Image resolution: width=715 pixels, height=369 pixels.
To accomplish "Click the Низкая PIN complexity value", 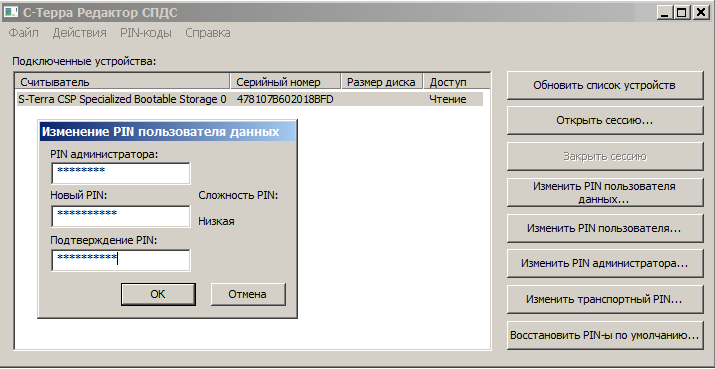I will click(216, 222).
